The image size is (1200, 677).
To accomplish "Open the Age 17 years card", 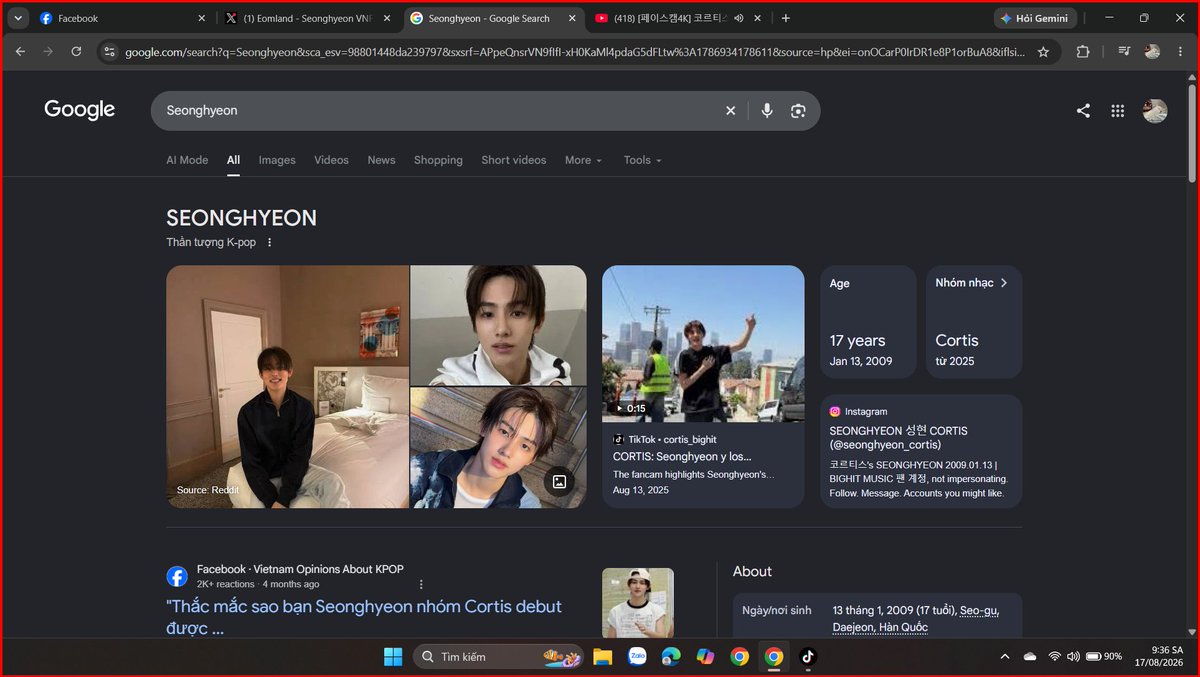I will 868,322.
